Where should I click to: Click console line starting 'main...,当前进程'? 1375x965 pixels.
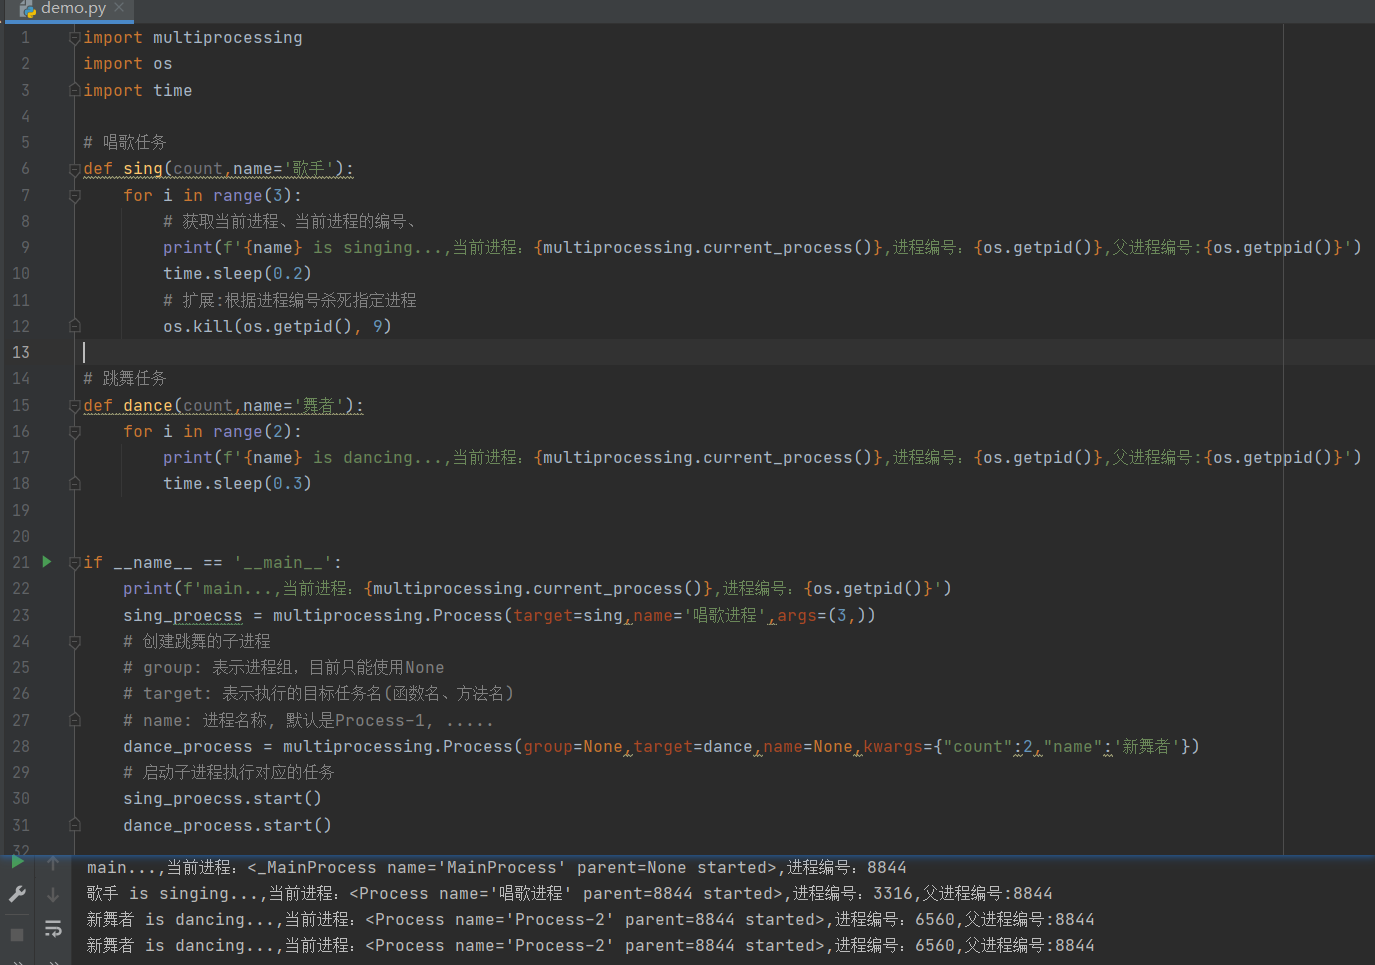(496, 867)
